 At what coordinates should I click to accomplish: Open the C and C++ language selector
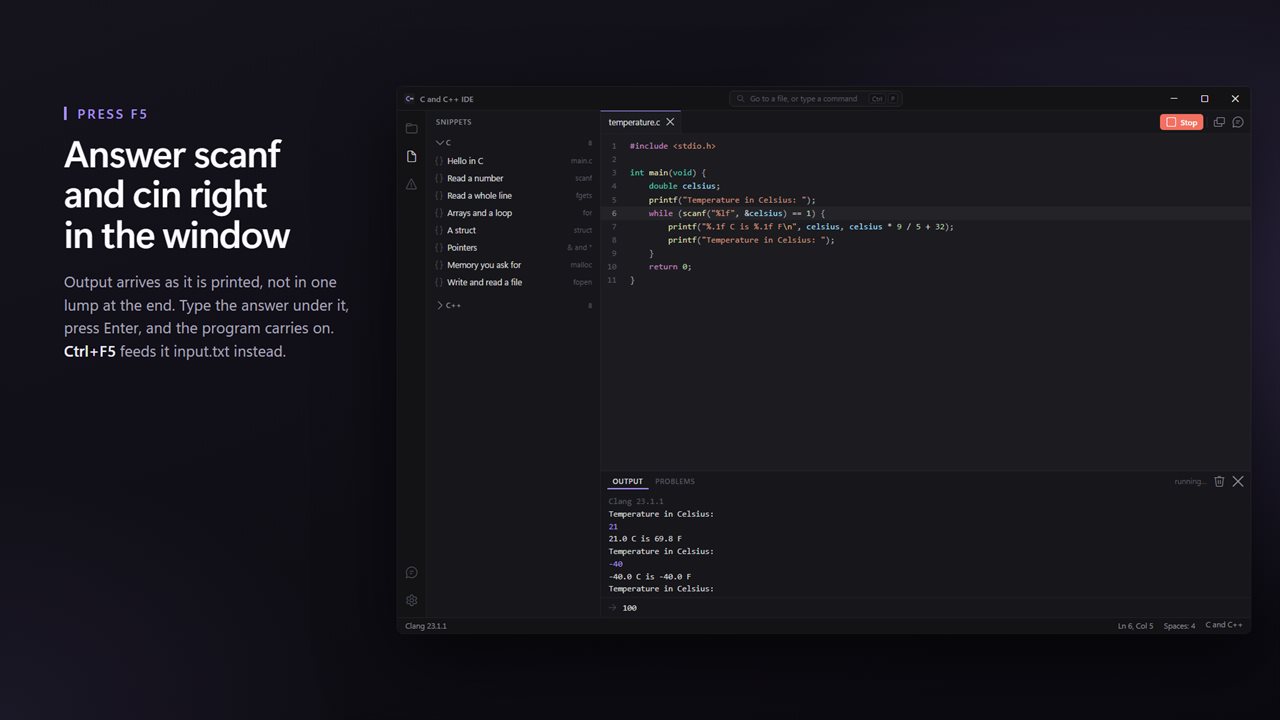click(1224, 625)
